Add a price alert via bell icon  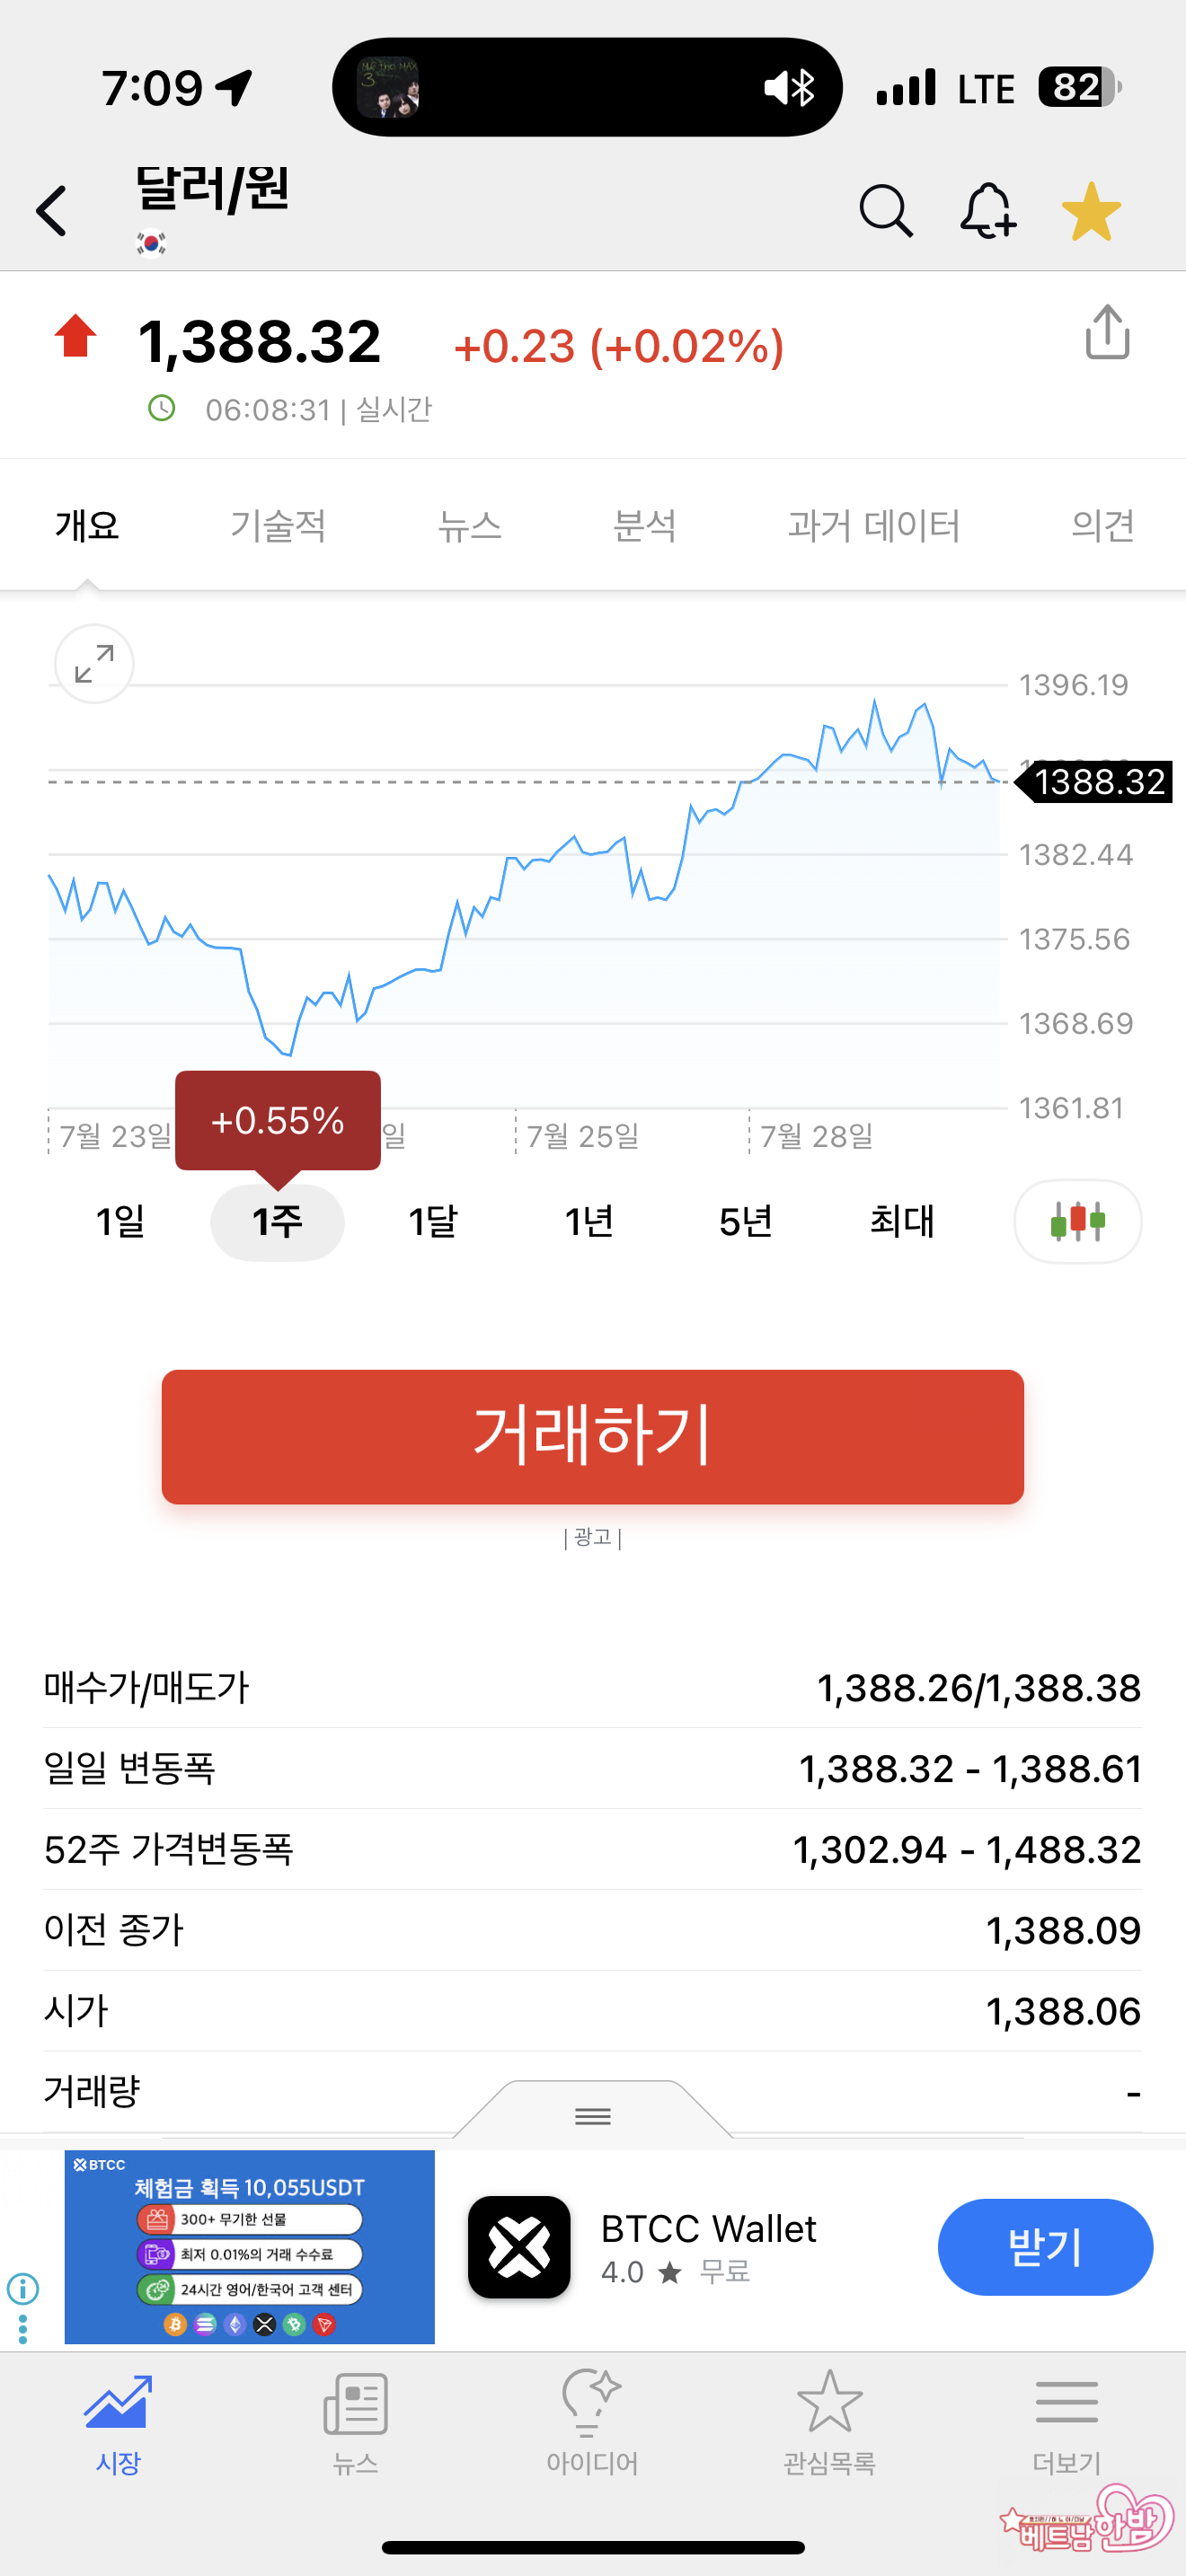[x=987, y=211]
